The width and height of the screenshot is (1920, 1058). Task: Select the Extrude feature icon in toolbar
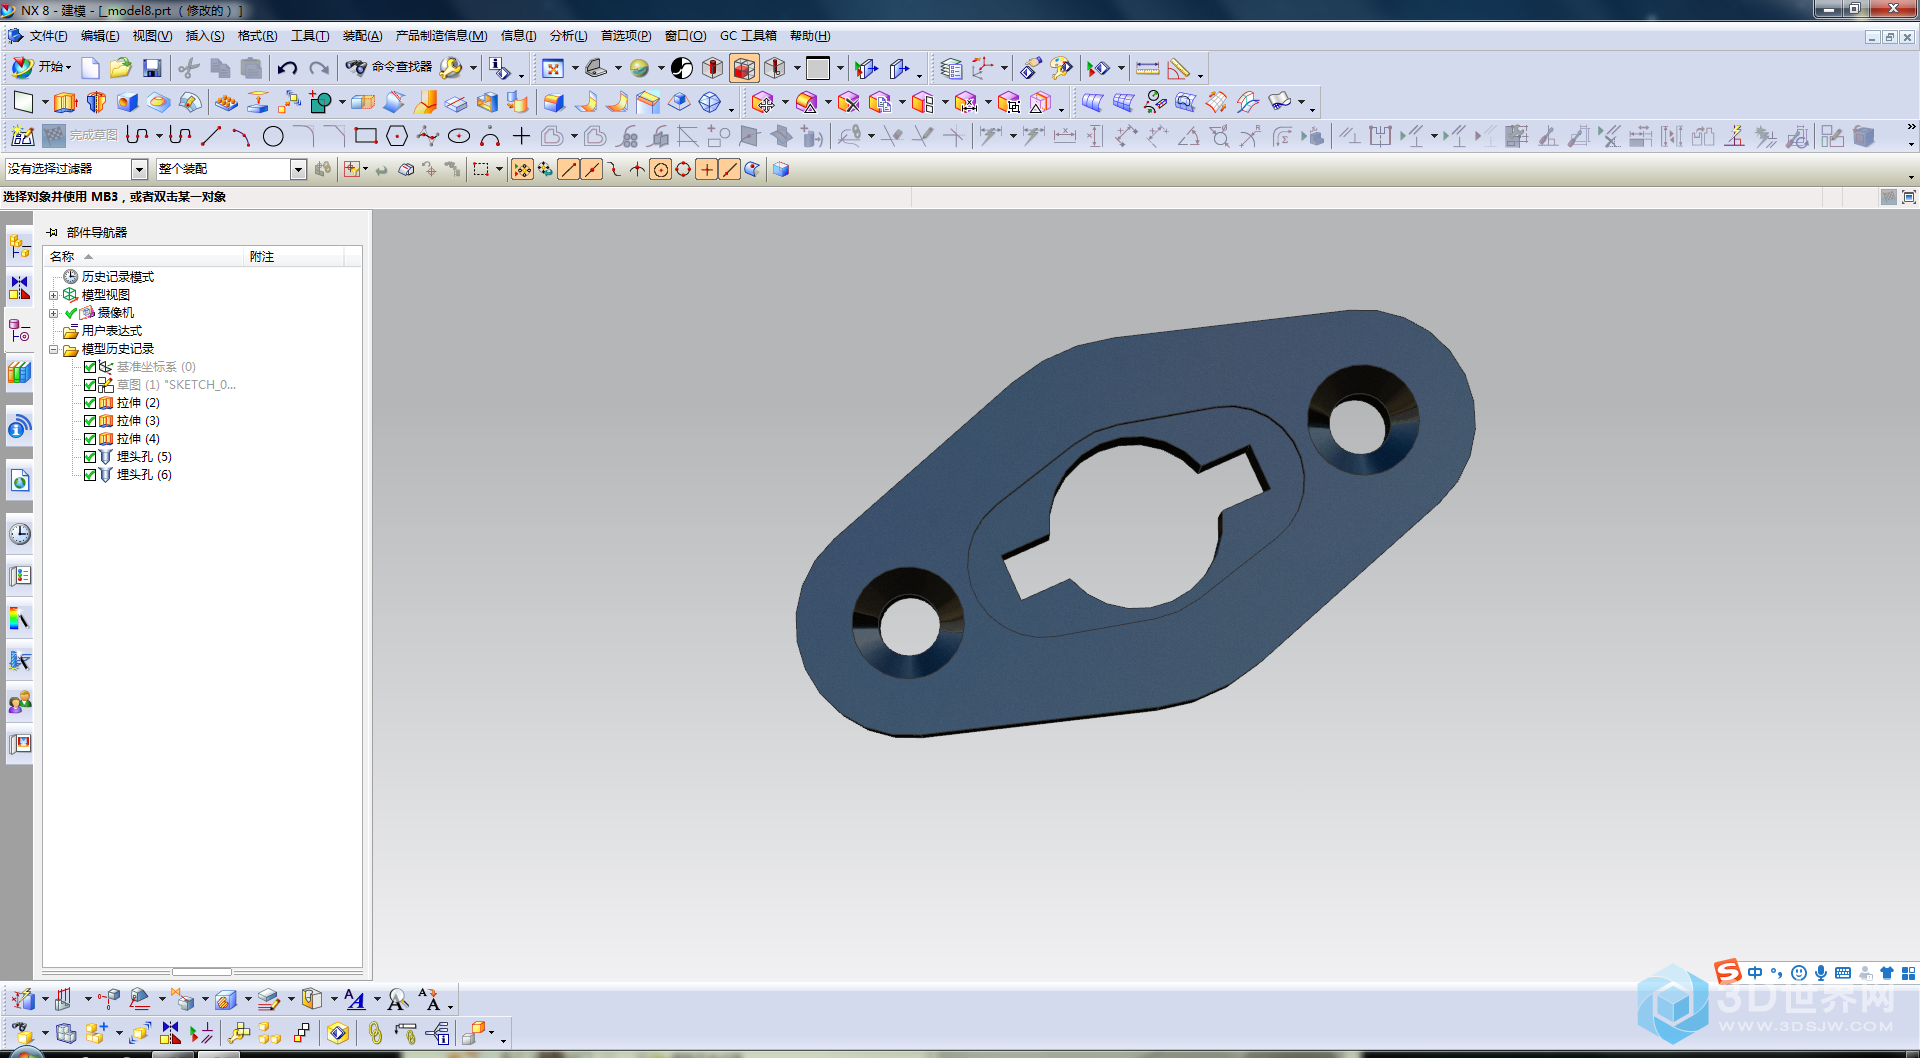click(x=65, y=102)
